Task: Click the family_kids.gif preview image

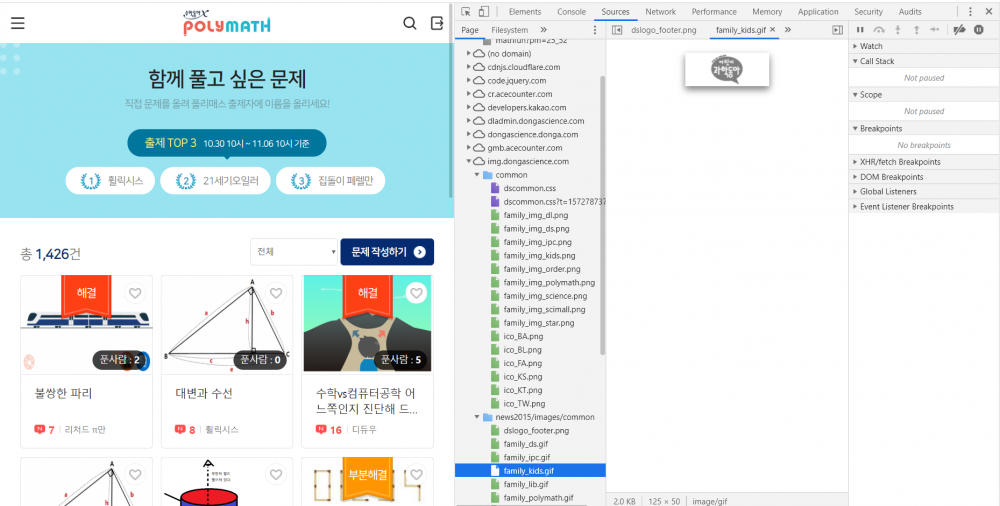Action: [x=727, y=69]
